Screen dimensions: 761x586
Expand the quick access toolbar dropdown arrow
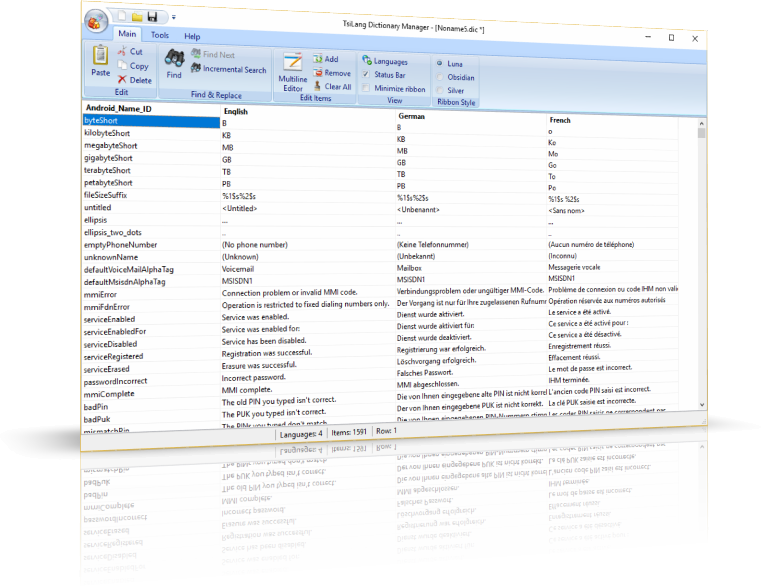click(x=173, y=17)
